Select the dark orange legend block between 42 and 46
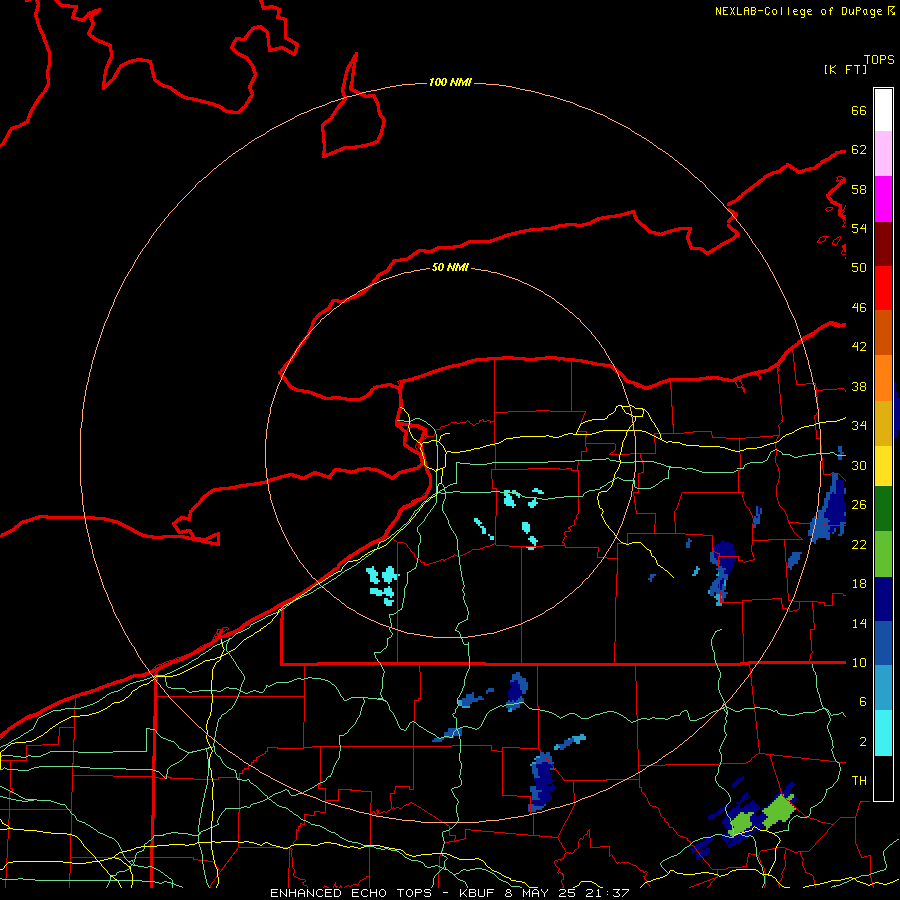900x900 pixels. [x=883, y=332]
